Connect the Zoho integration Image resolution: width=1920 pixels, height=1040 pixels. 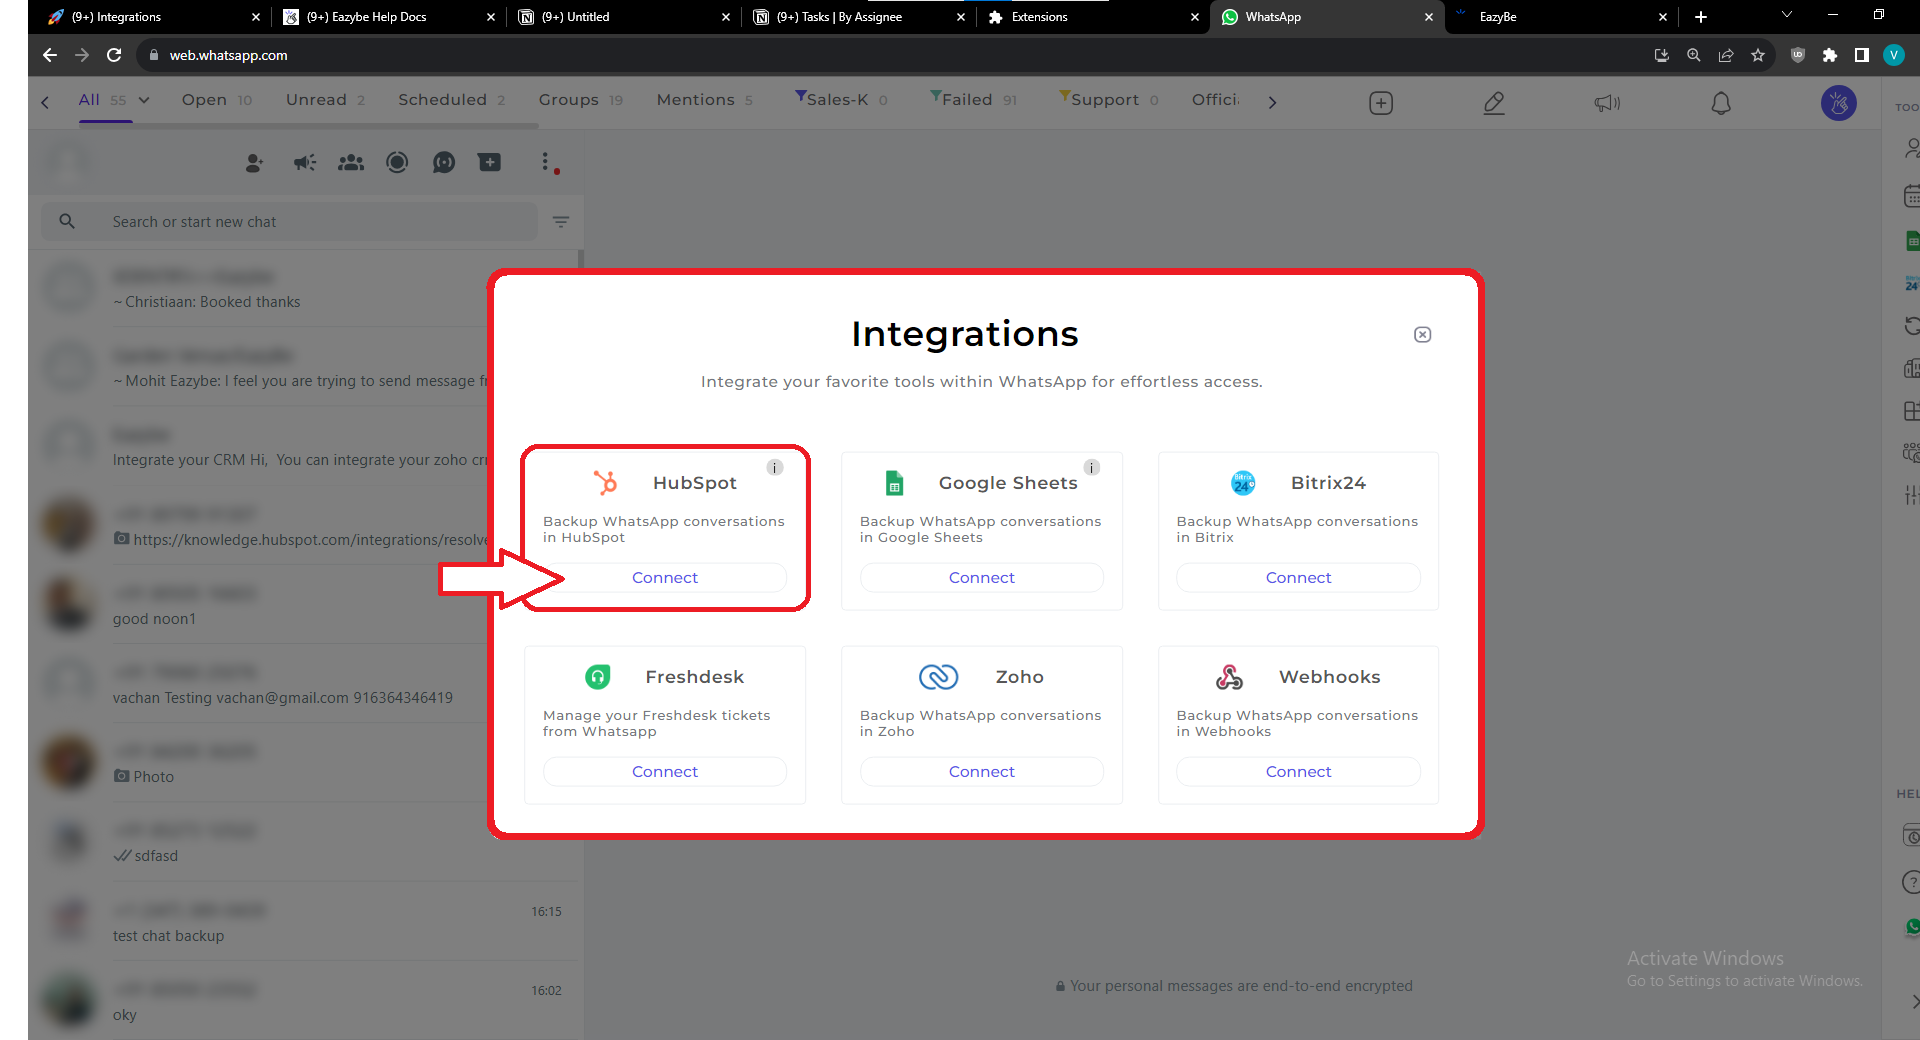(x=981, y=772)
